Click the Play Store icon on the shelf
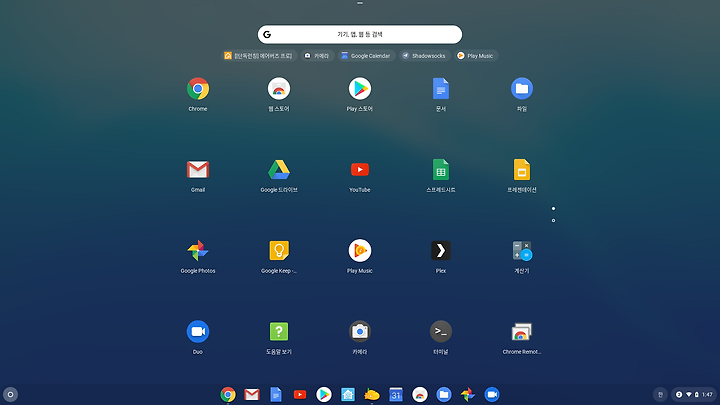The height and width of the screenshot is (405, 720). (324, 394)
